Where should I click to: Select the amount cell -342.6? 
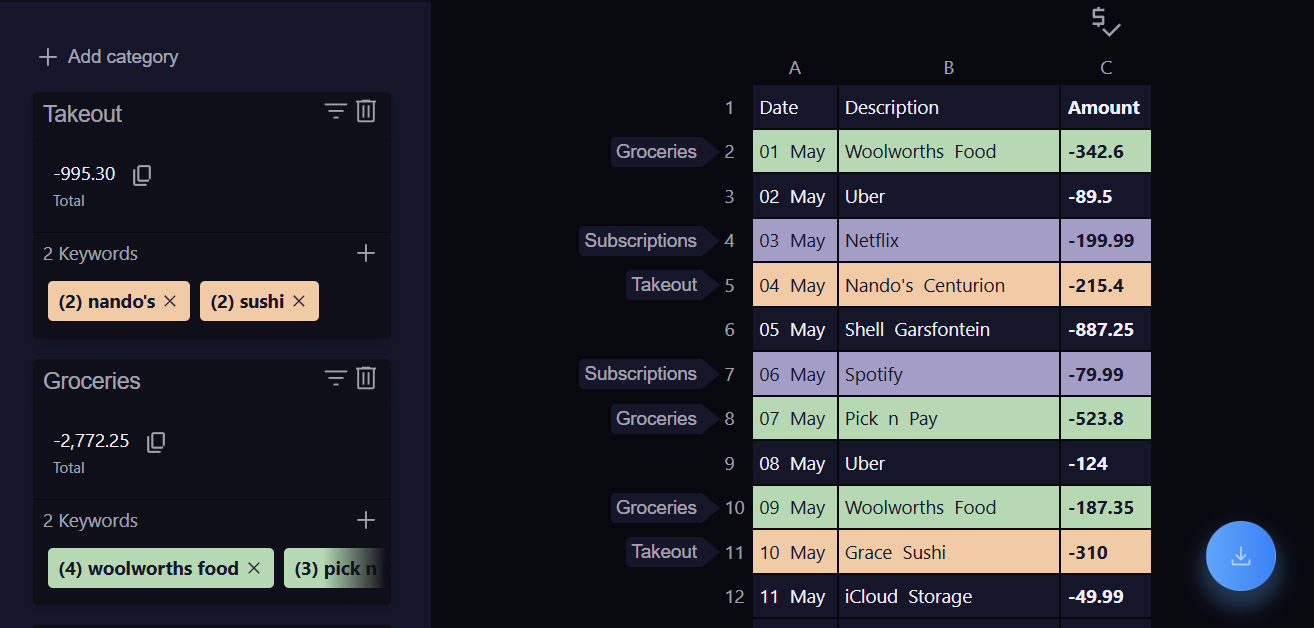[1106, 152]
